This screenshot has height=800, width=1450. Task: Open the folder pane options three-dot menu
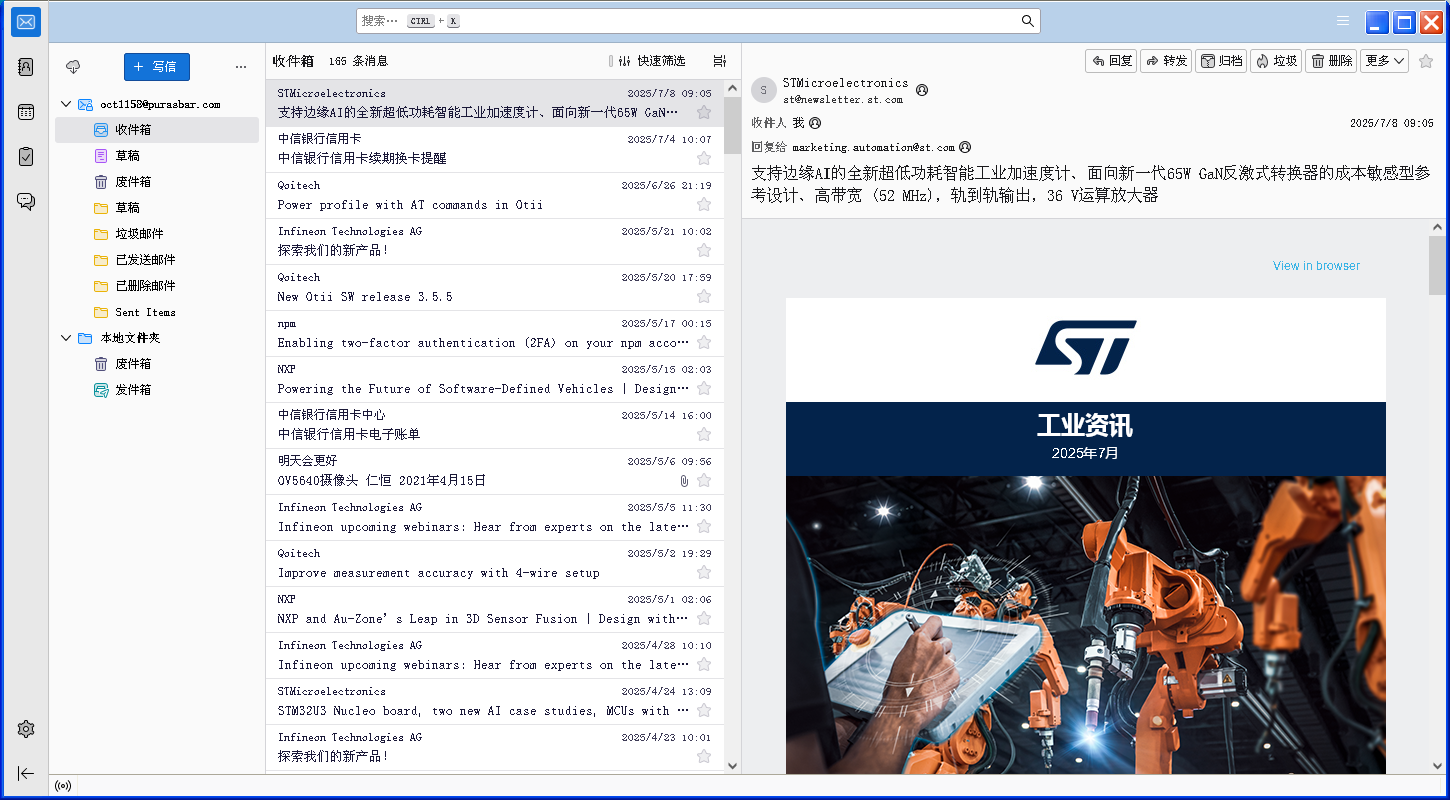click(241, 67)
